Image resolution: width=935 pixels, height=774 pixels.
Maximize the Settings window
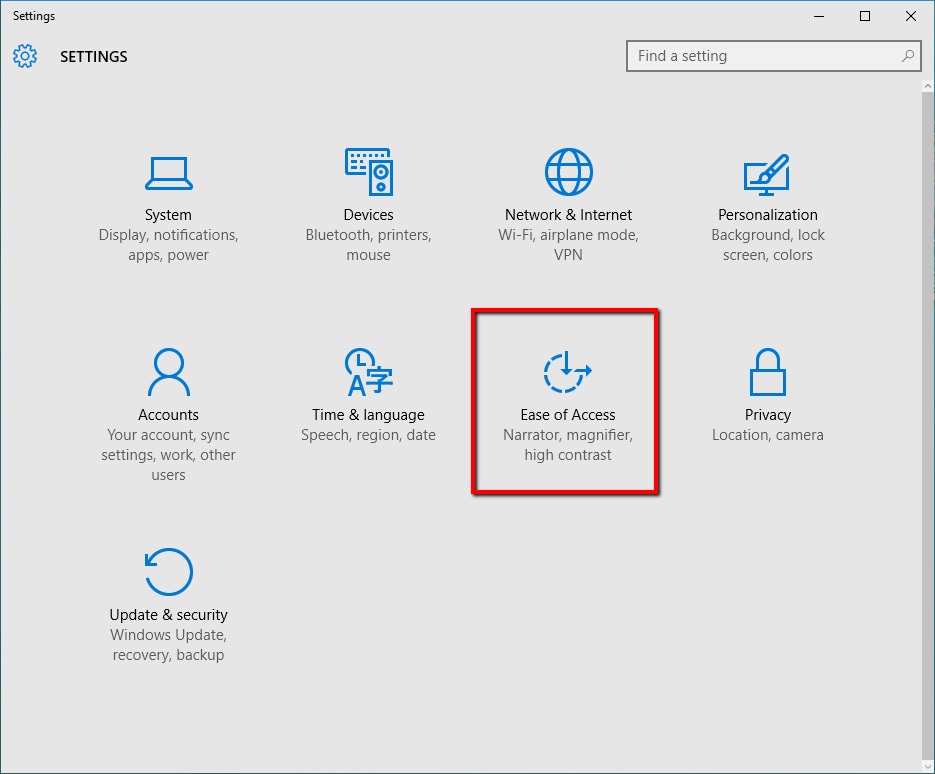pos(865,16)
